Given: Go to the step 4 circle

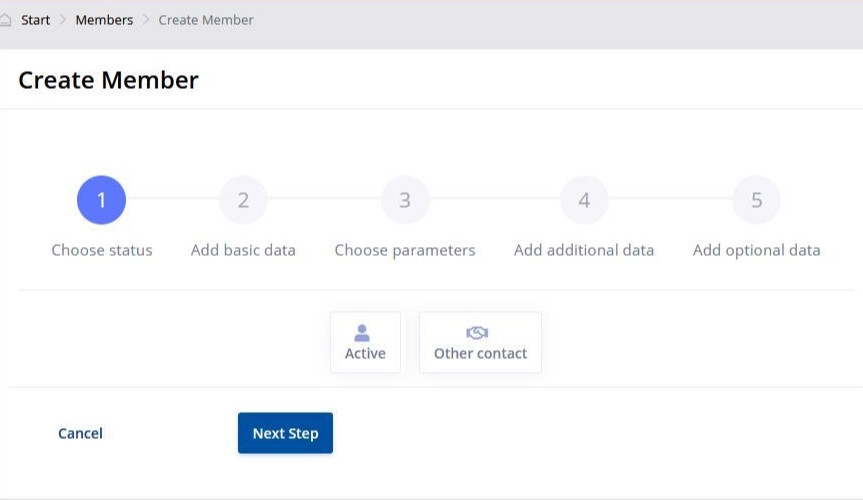Looking at the screenshot, I should pyautogui.click(x=584, y=201).
